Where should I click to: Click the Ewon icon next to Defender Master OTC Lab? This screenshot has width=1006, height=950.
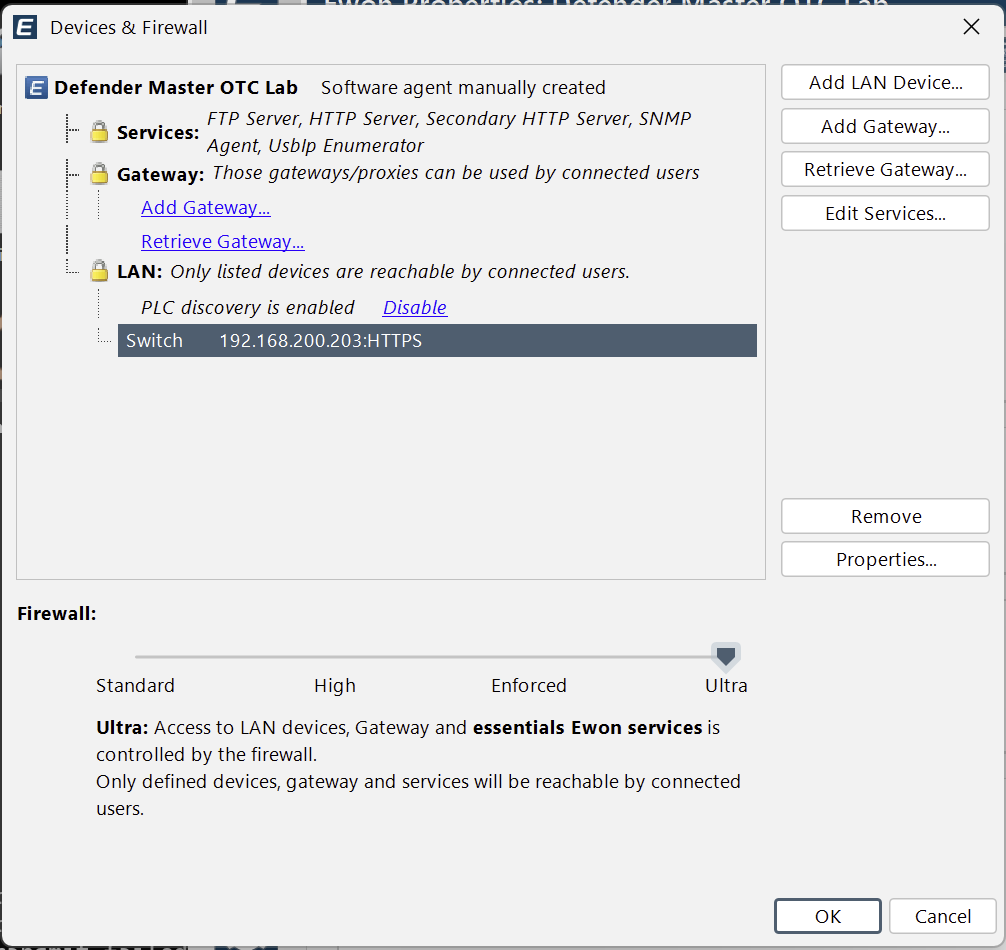[x=36, y=87]
